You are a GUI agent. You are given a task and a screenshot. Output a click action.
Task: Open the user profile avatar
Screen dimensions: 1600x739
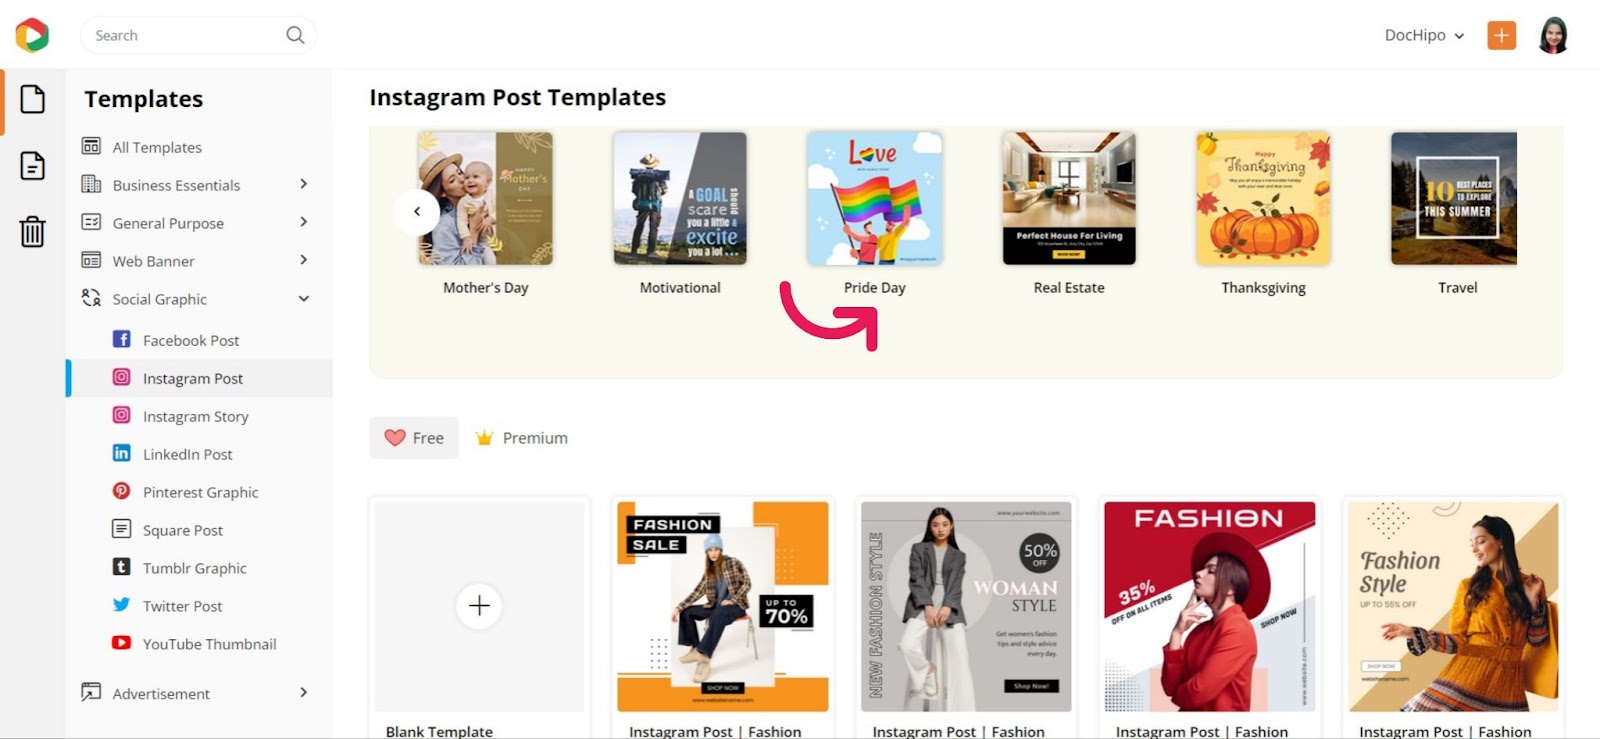[x=1553, y=35]
